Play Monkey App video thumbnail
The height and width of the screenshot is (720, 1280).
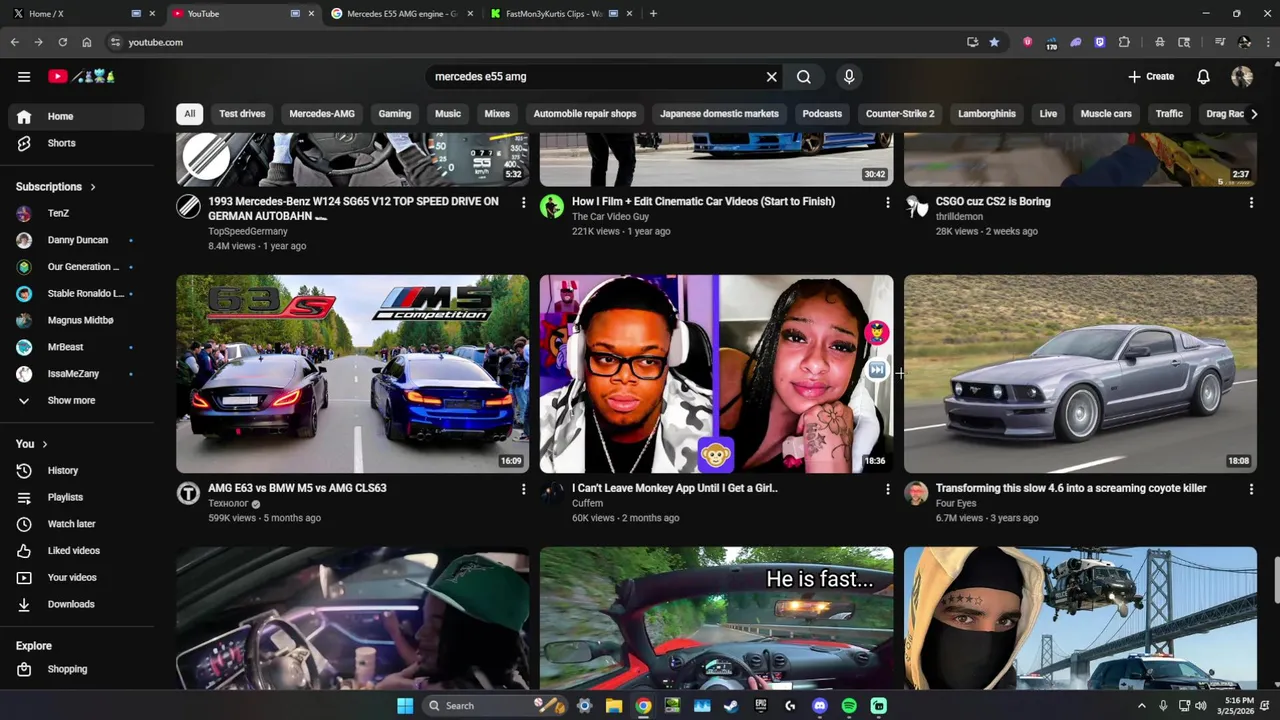click(x=716, y=374)
